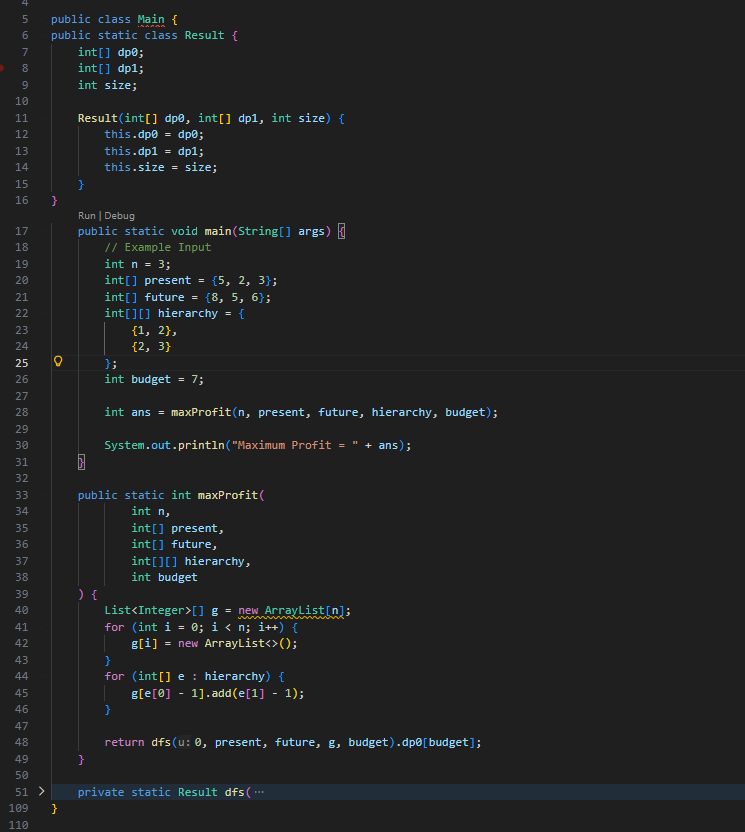Image resolution: width=745 pixels, height=832 pixels.
Task: Click '{8, 5, 6}' future array values
Action: pos(235,298)
